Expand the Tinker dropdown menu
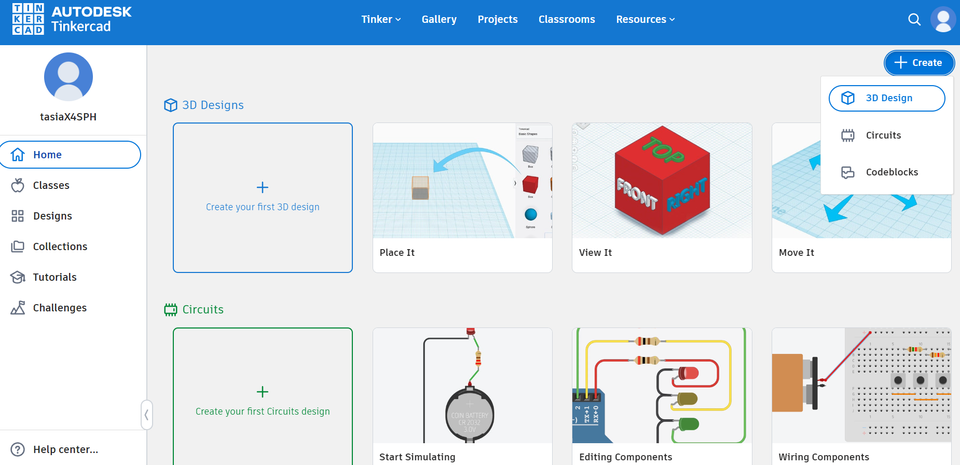 [x=381, y=20]
